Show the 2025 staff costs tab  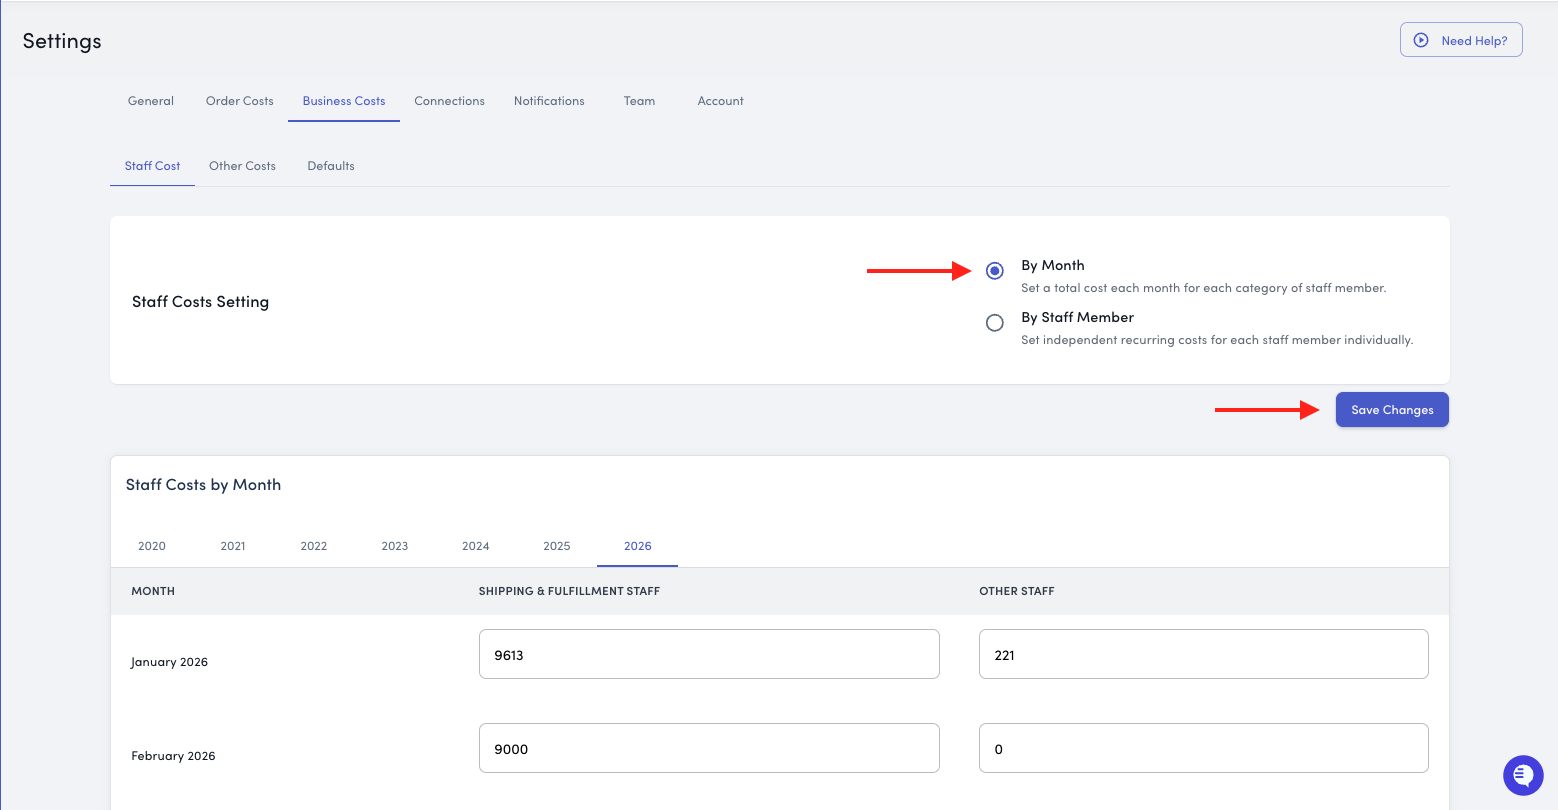(556, 546)
